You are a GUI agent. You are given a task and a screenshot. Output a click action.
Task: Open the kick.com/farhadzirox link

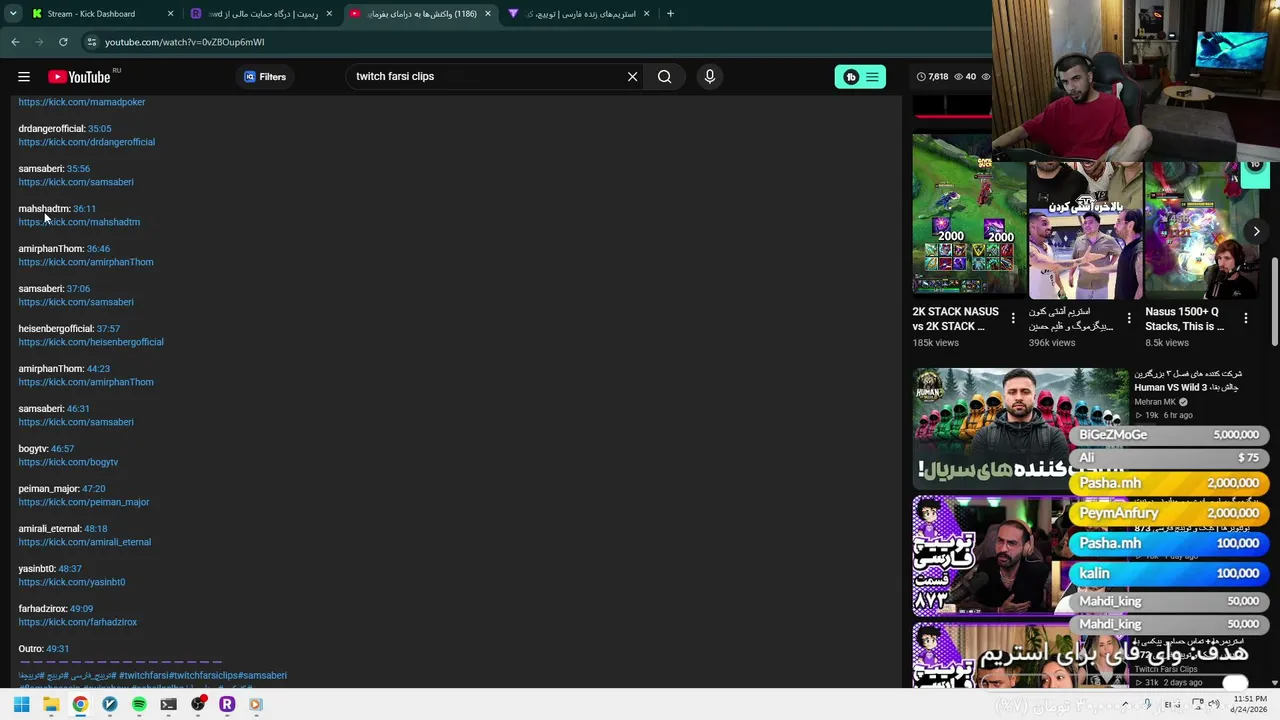78,622
